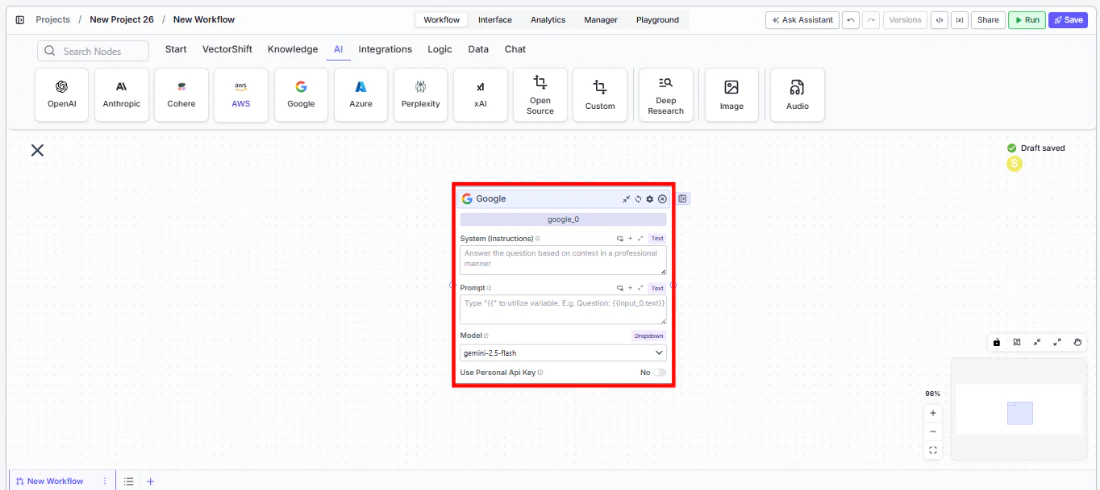The height and width of the screenshot is (490, 1100).
Task: Click the Share button
Action: pos(988,20)
